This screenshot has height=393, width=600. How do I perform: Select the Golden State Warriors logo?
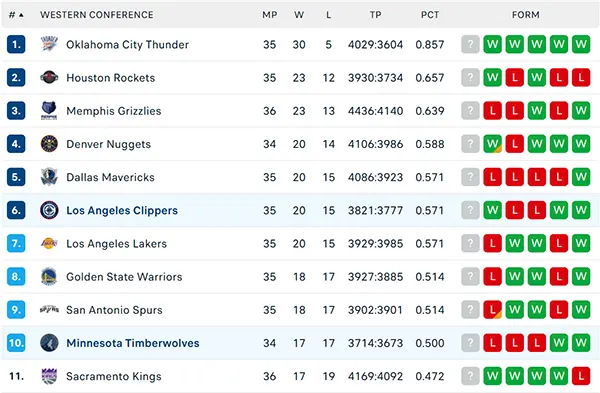coord(49,276)
